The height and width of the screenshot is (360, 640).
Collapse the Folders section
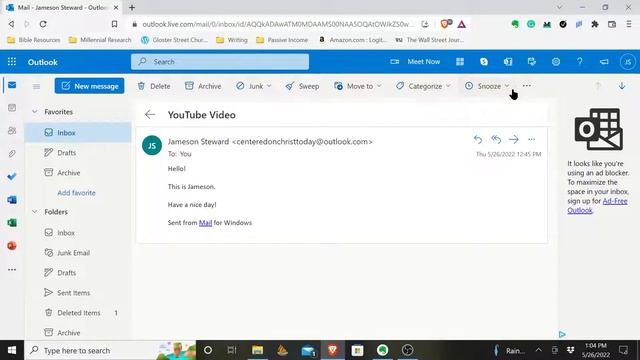[35, 211]
